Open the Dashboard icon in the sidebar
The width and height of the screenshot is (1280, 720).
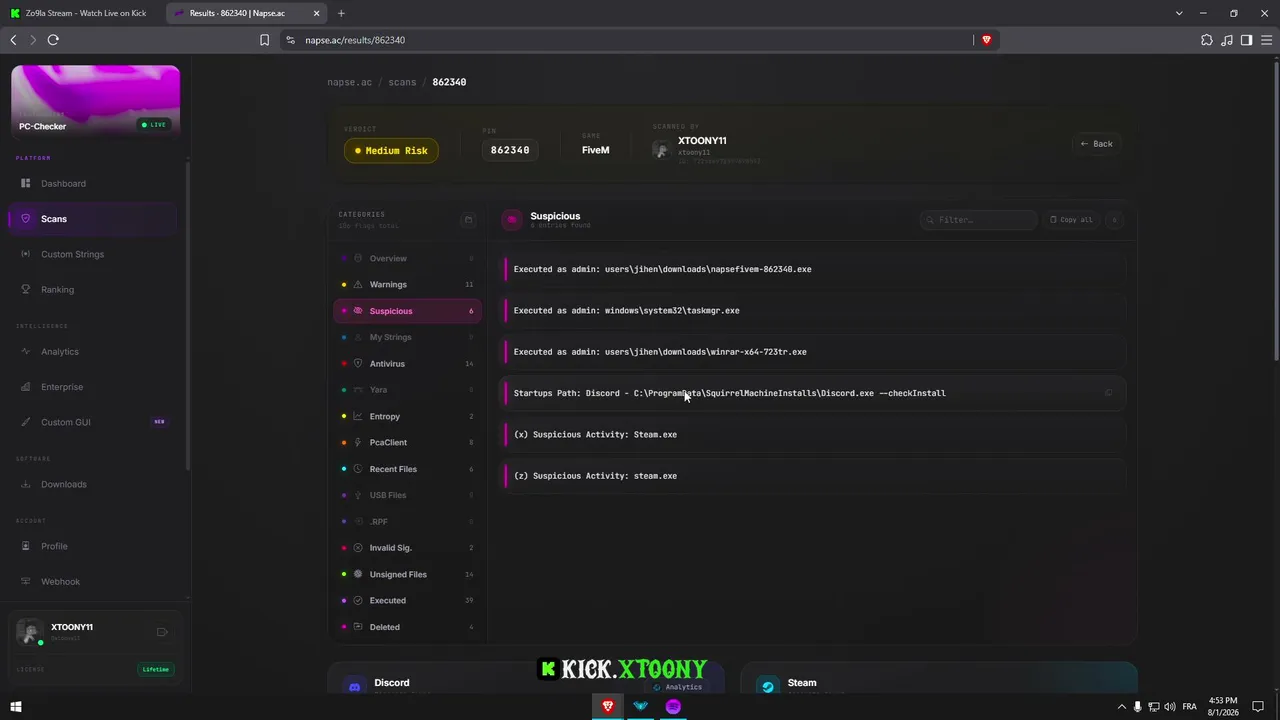(x=26, y=184)
